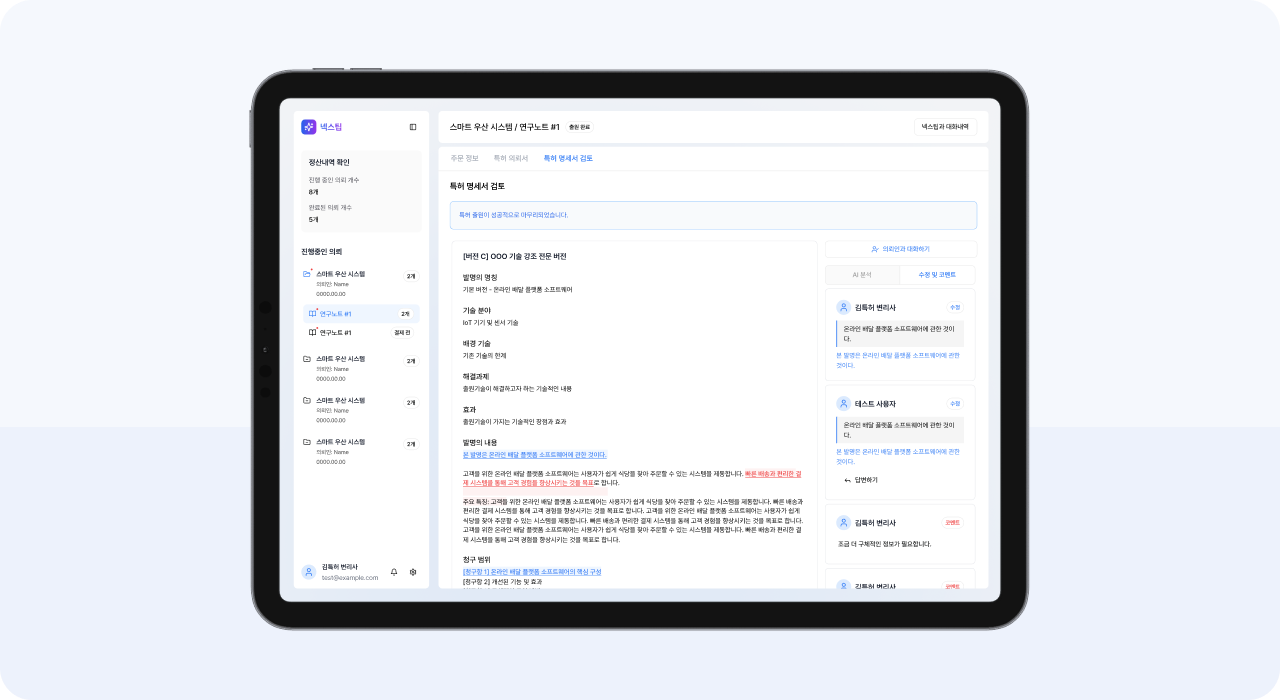Switch to 주문 정보 tab
Image resolution: width=1280 pixels, height=700 pixels.
(x=464, y=158)
